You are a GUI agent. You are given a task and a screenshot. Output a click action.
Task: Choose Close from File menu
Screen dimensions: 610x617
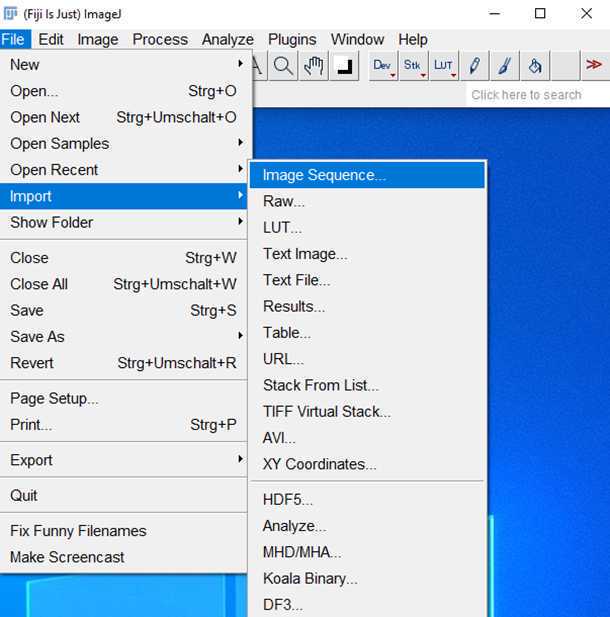click(124, 258)
